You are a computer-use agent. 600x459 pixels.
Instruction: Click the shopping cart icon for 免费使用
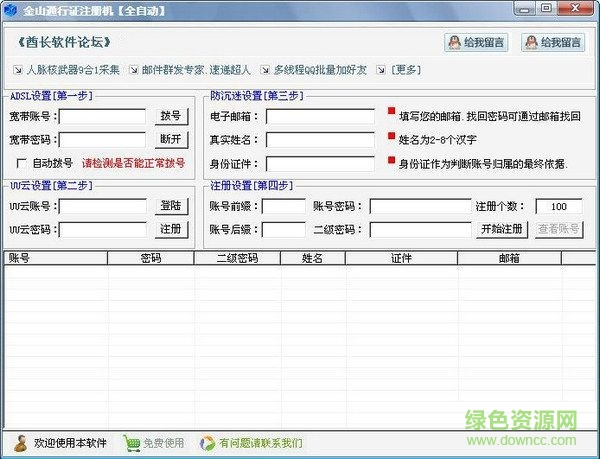pyautogui.click(x=131, y=443)
